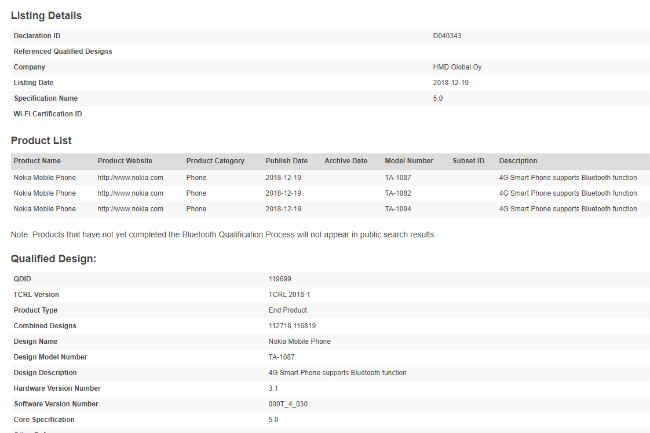Viewport: 650px width, 433px height.
Task: Click the Product Category column header
Action: pyautogui.click(x=215, y=161)
